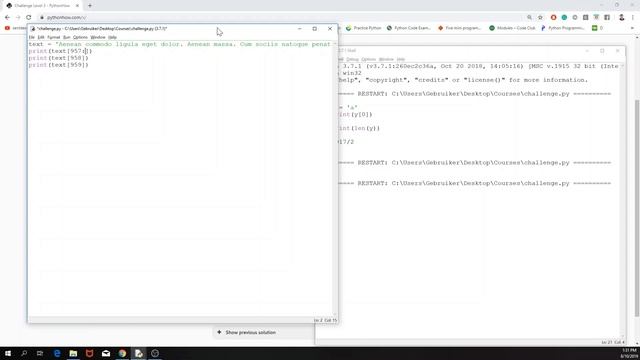The width and height of the screenshot is (640, 360).
Task: Open Options menu in challenge.py editor
Action: click(80, 37)
